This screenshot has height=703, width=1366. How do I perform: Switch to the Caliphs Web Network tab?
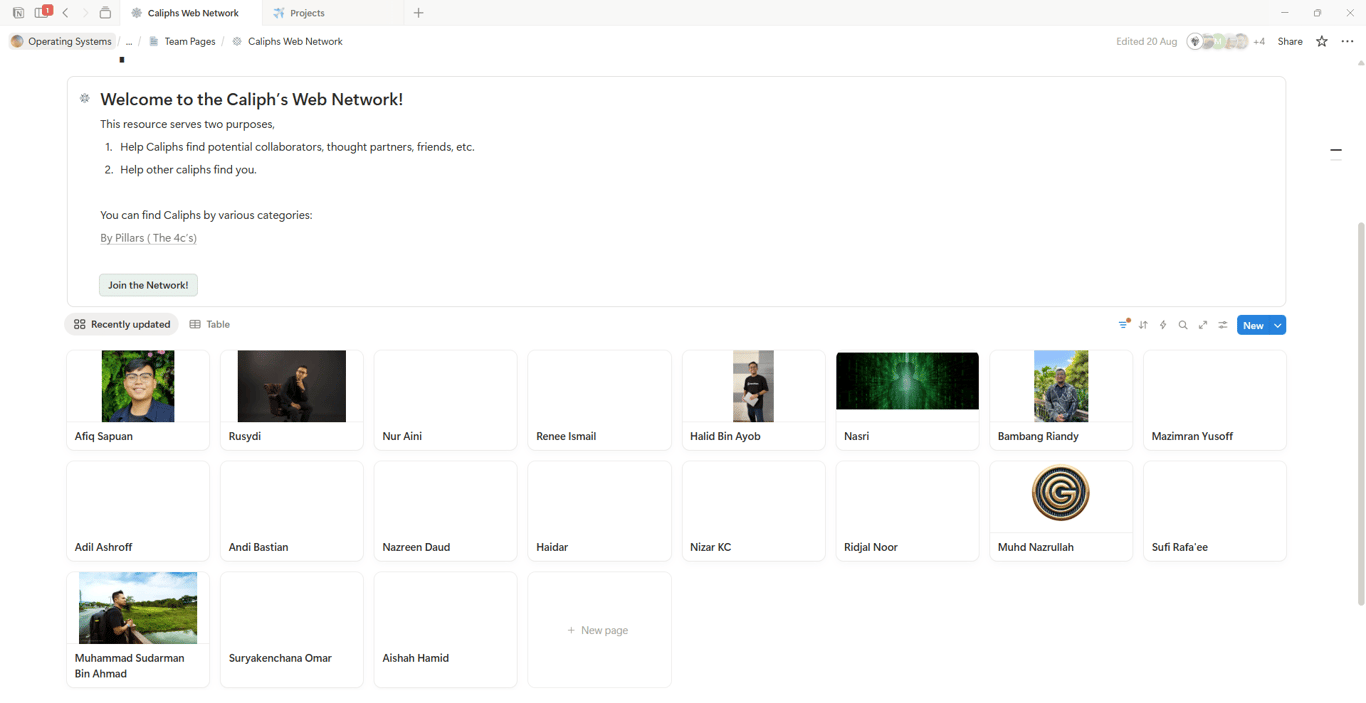pyautogui.click(x=192, y=13)
